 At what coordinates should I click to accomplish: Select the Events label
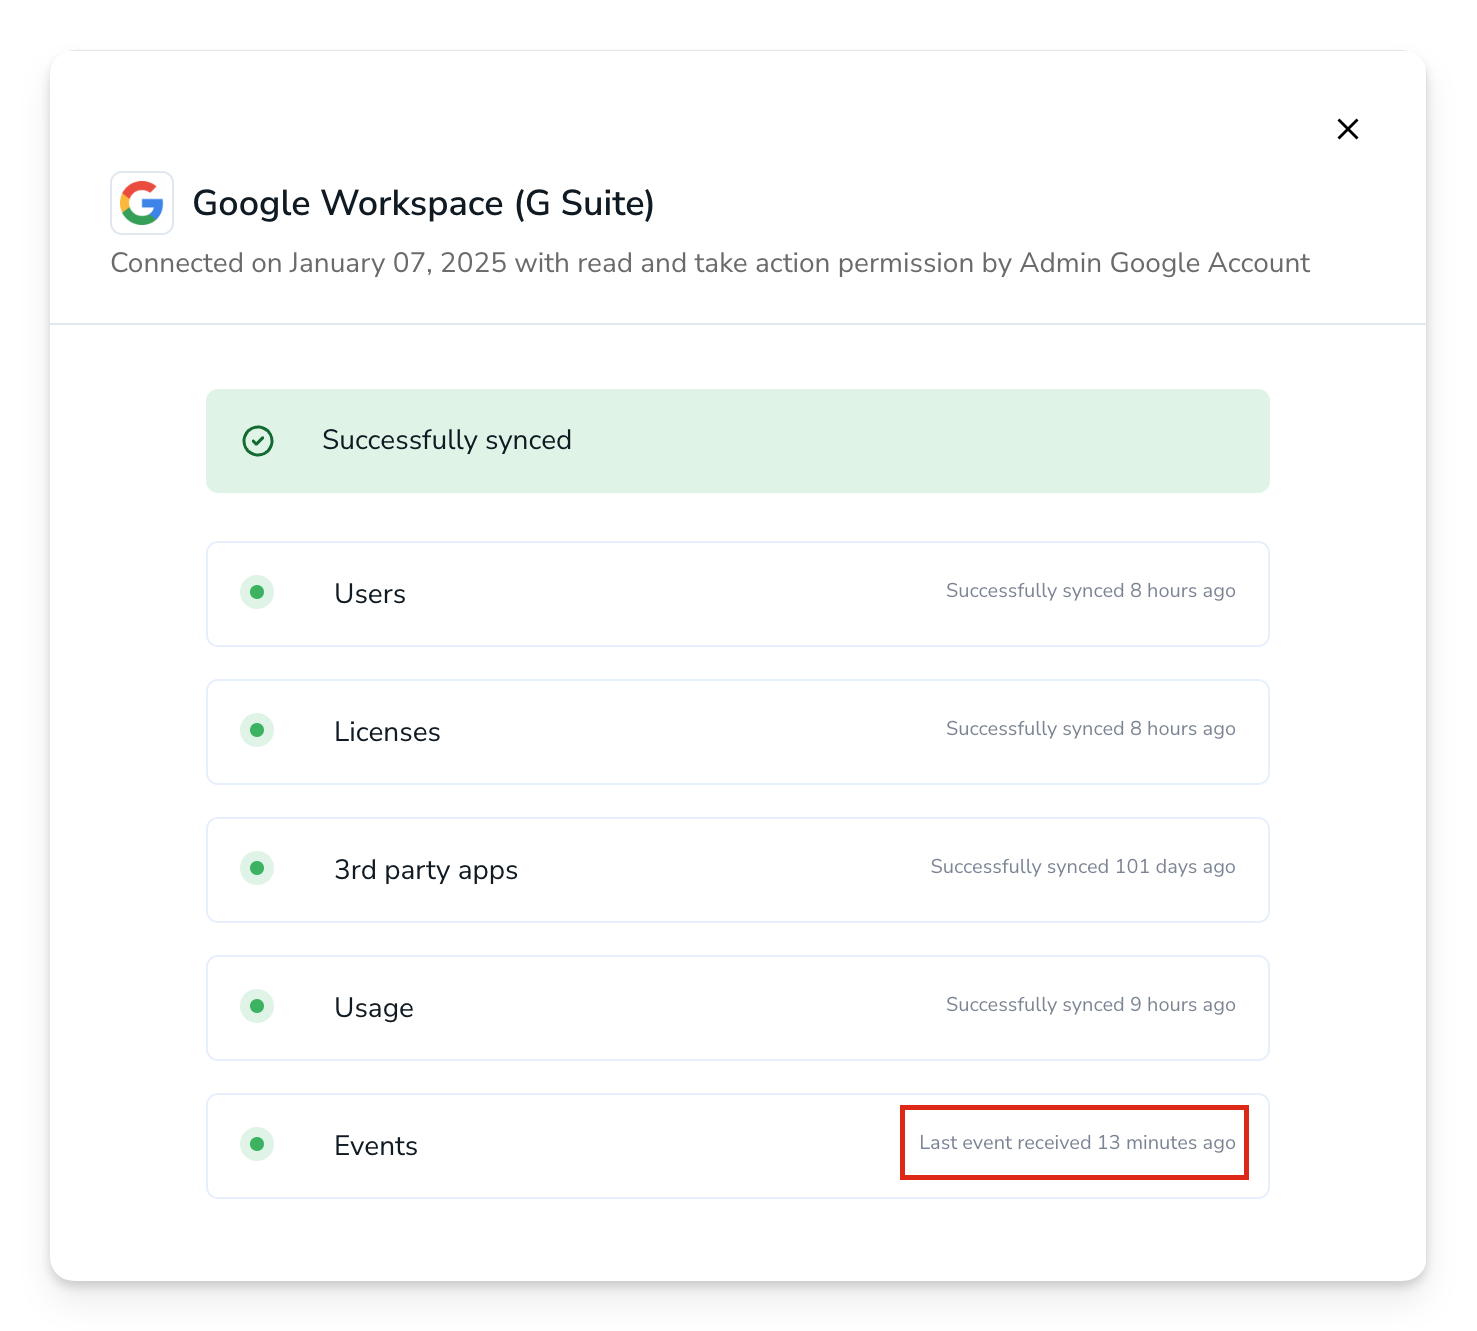click(376, 1146)
